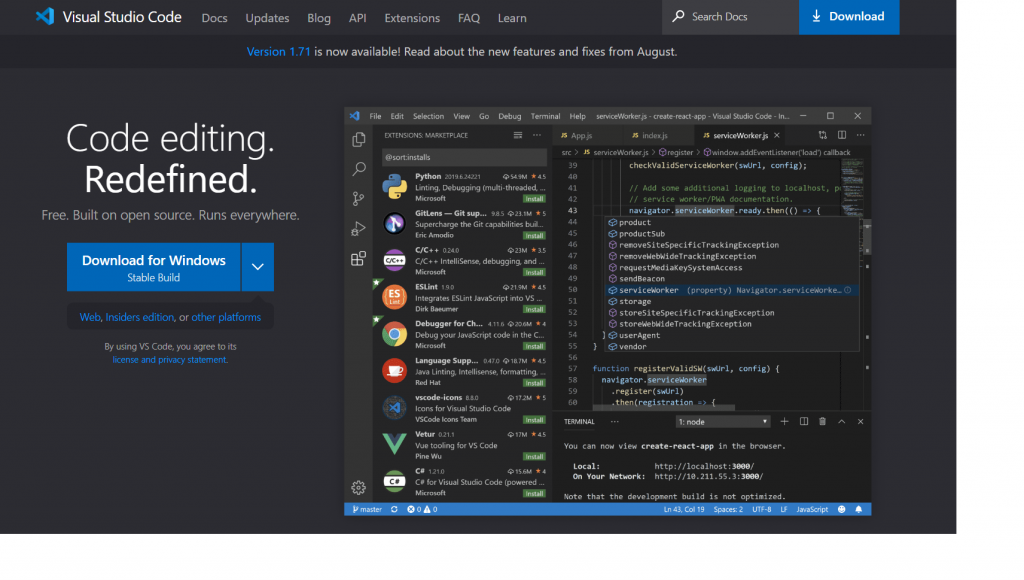This screenshot has width=1024, height=580.
Task: Open Source Control icon in activity bar
Action: tap(359, 199)
